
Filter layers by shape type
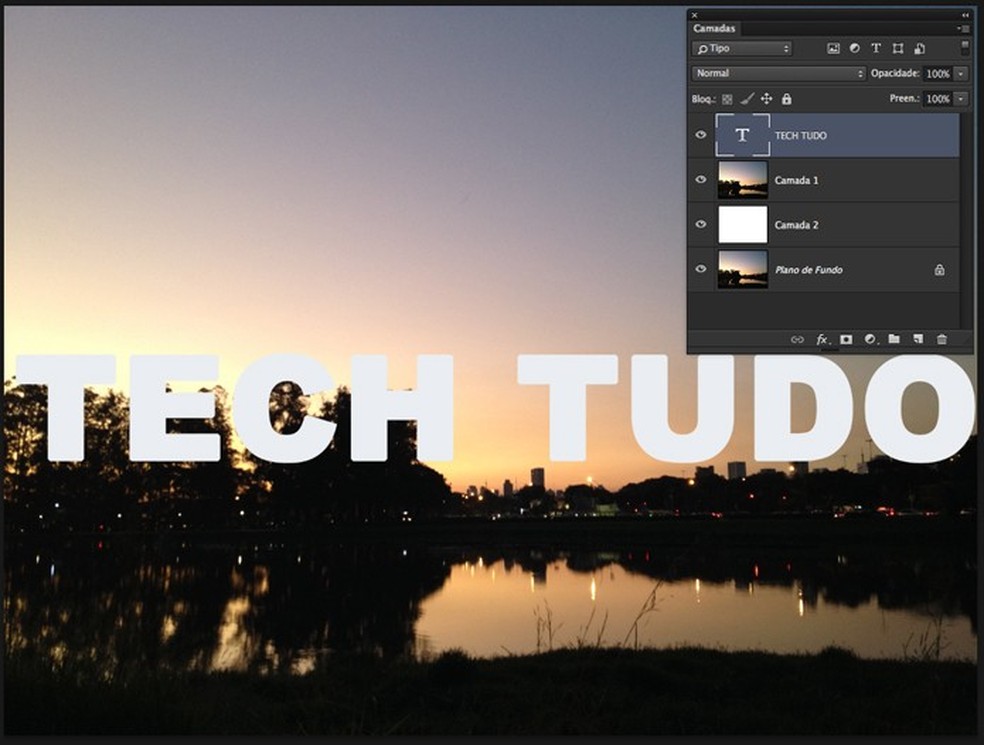[898, 48]
